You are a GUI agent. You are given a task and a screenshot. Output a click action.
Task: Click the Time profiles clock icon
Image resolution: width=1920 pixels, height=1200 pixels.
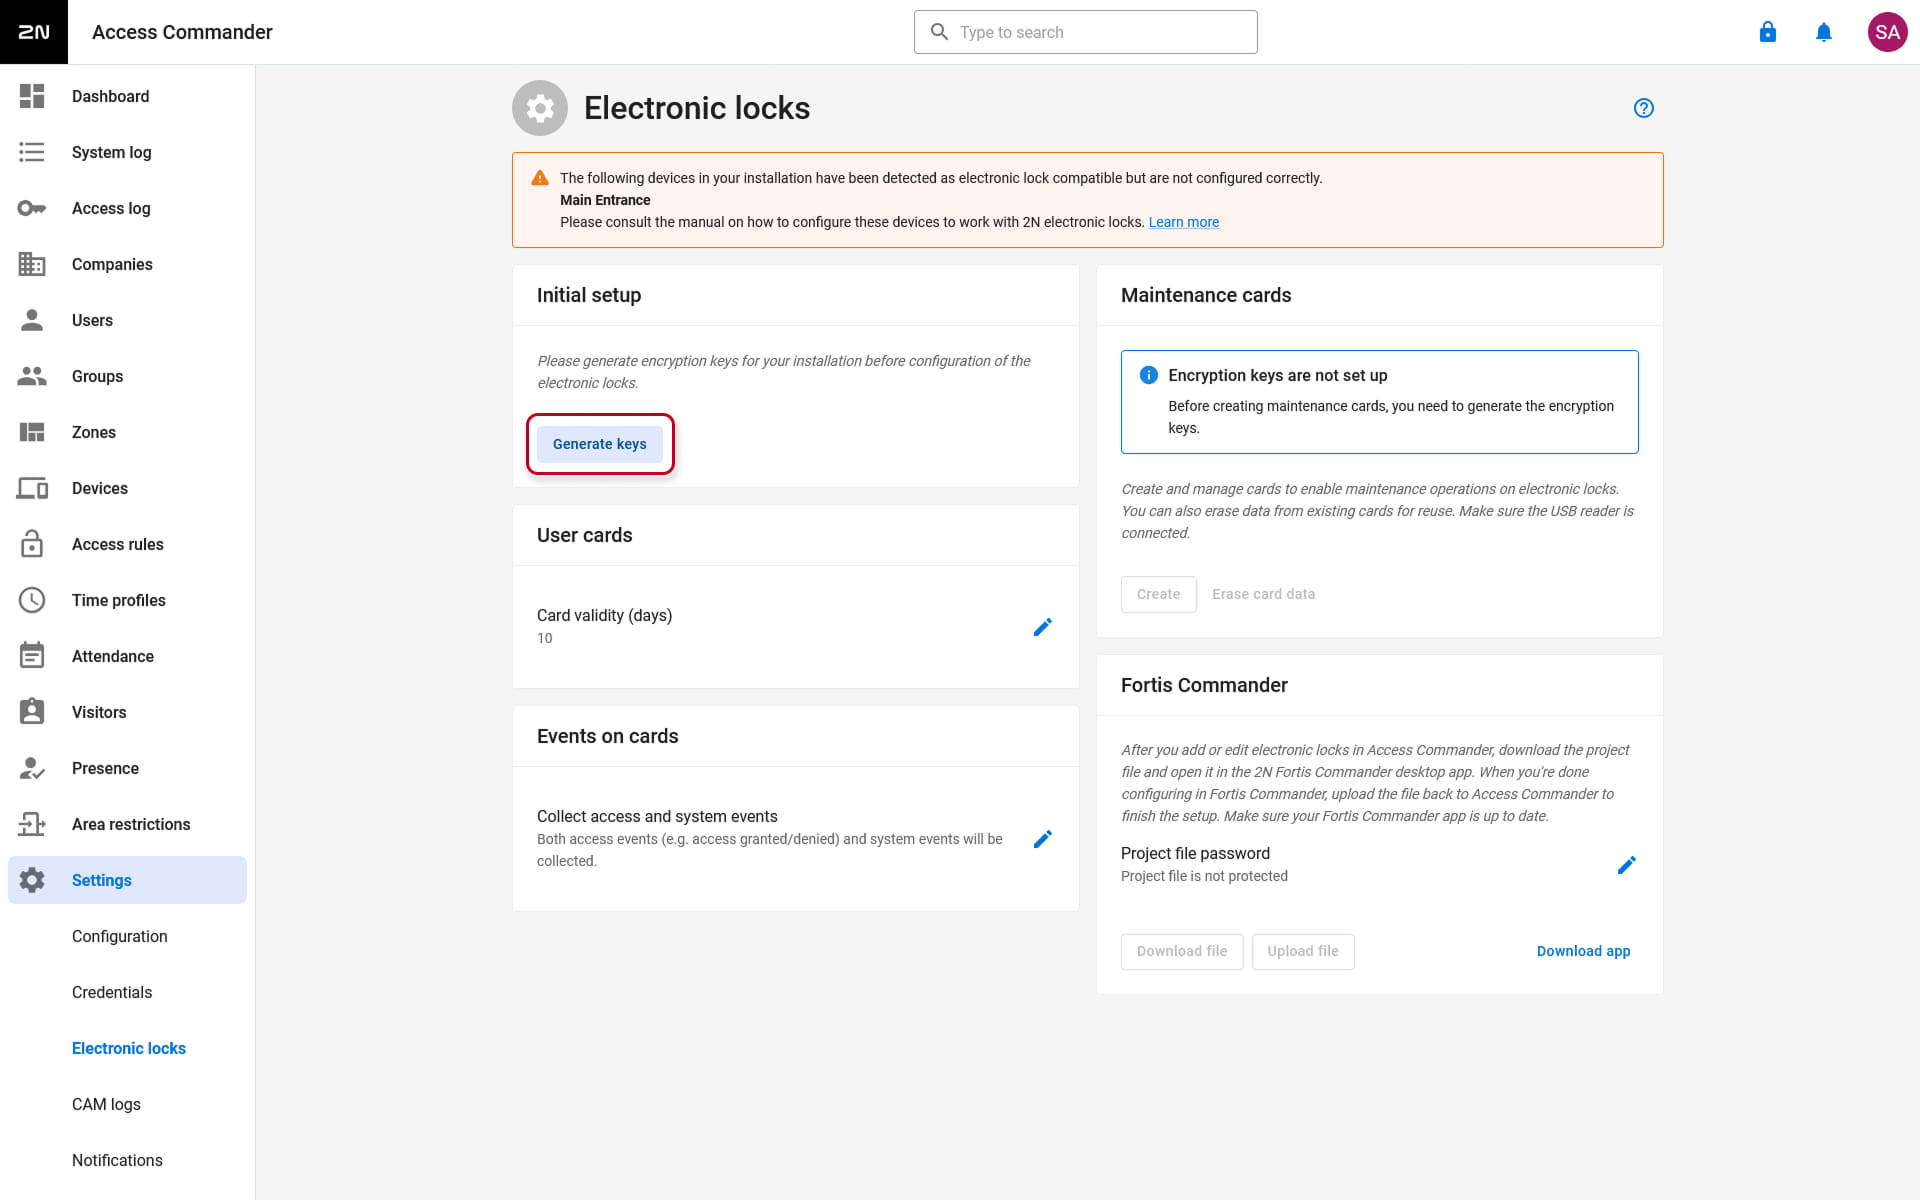(32, 600)
